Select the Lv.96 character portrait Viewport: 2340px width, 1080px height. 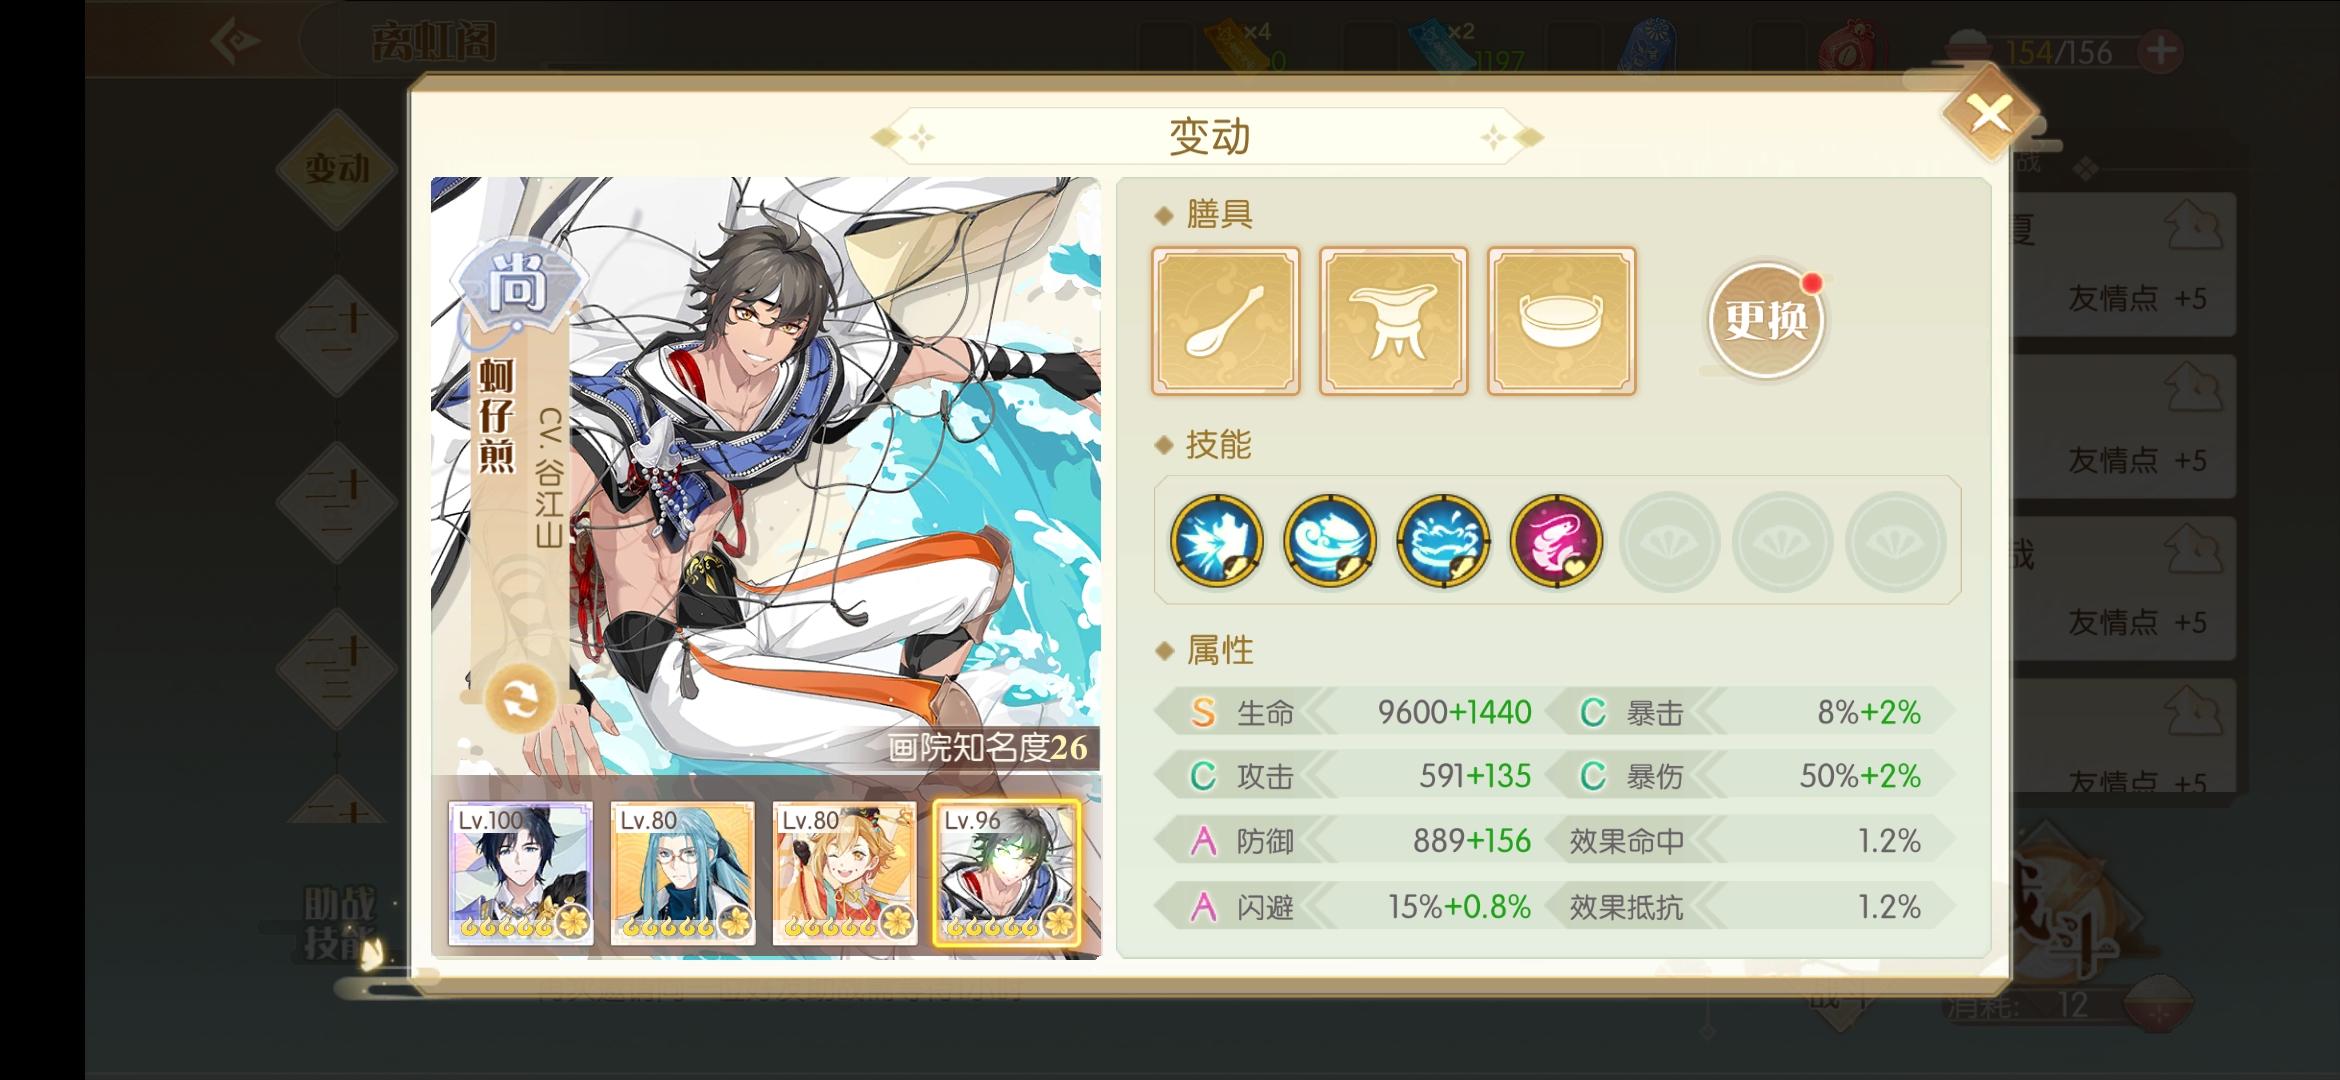click(x=1006, y=873)
